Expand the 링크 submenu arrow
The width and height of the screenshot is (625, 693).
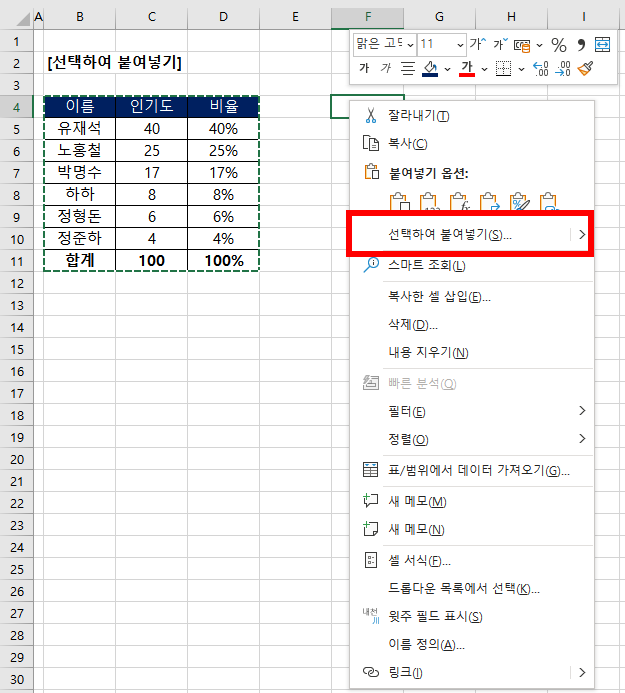(582, 673)
